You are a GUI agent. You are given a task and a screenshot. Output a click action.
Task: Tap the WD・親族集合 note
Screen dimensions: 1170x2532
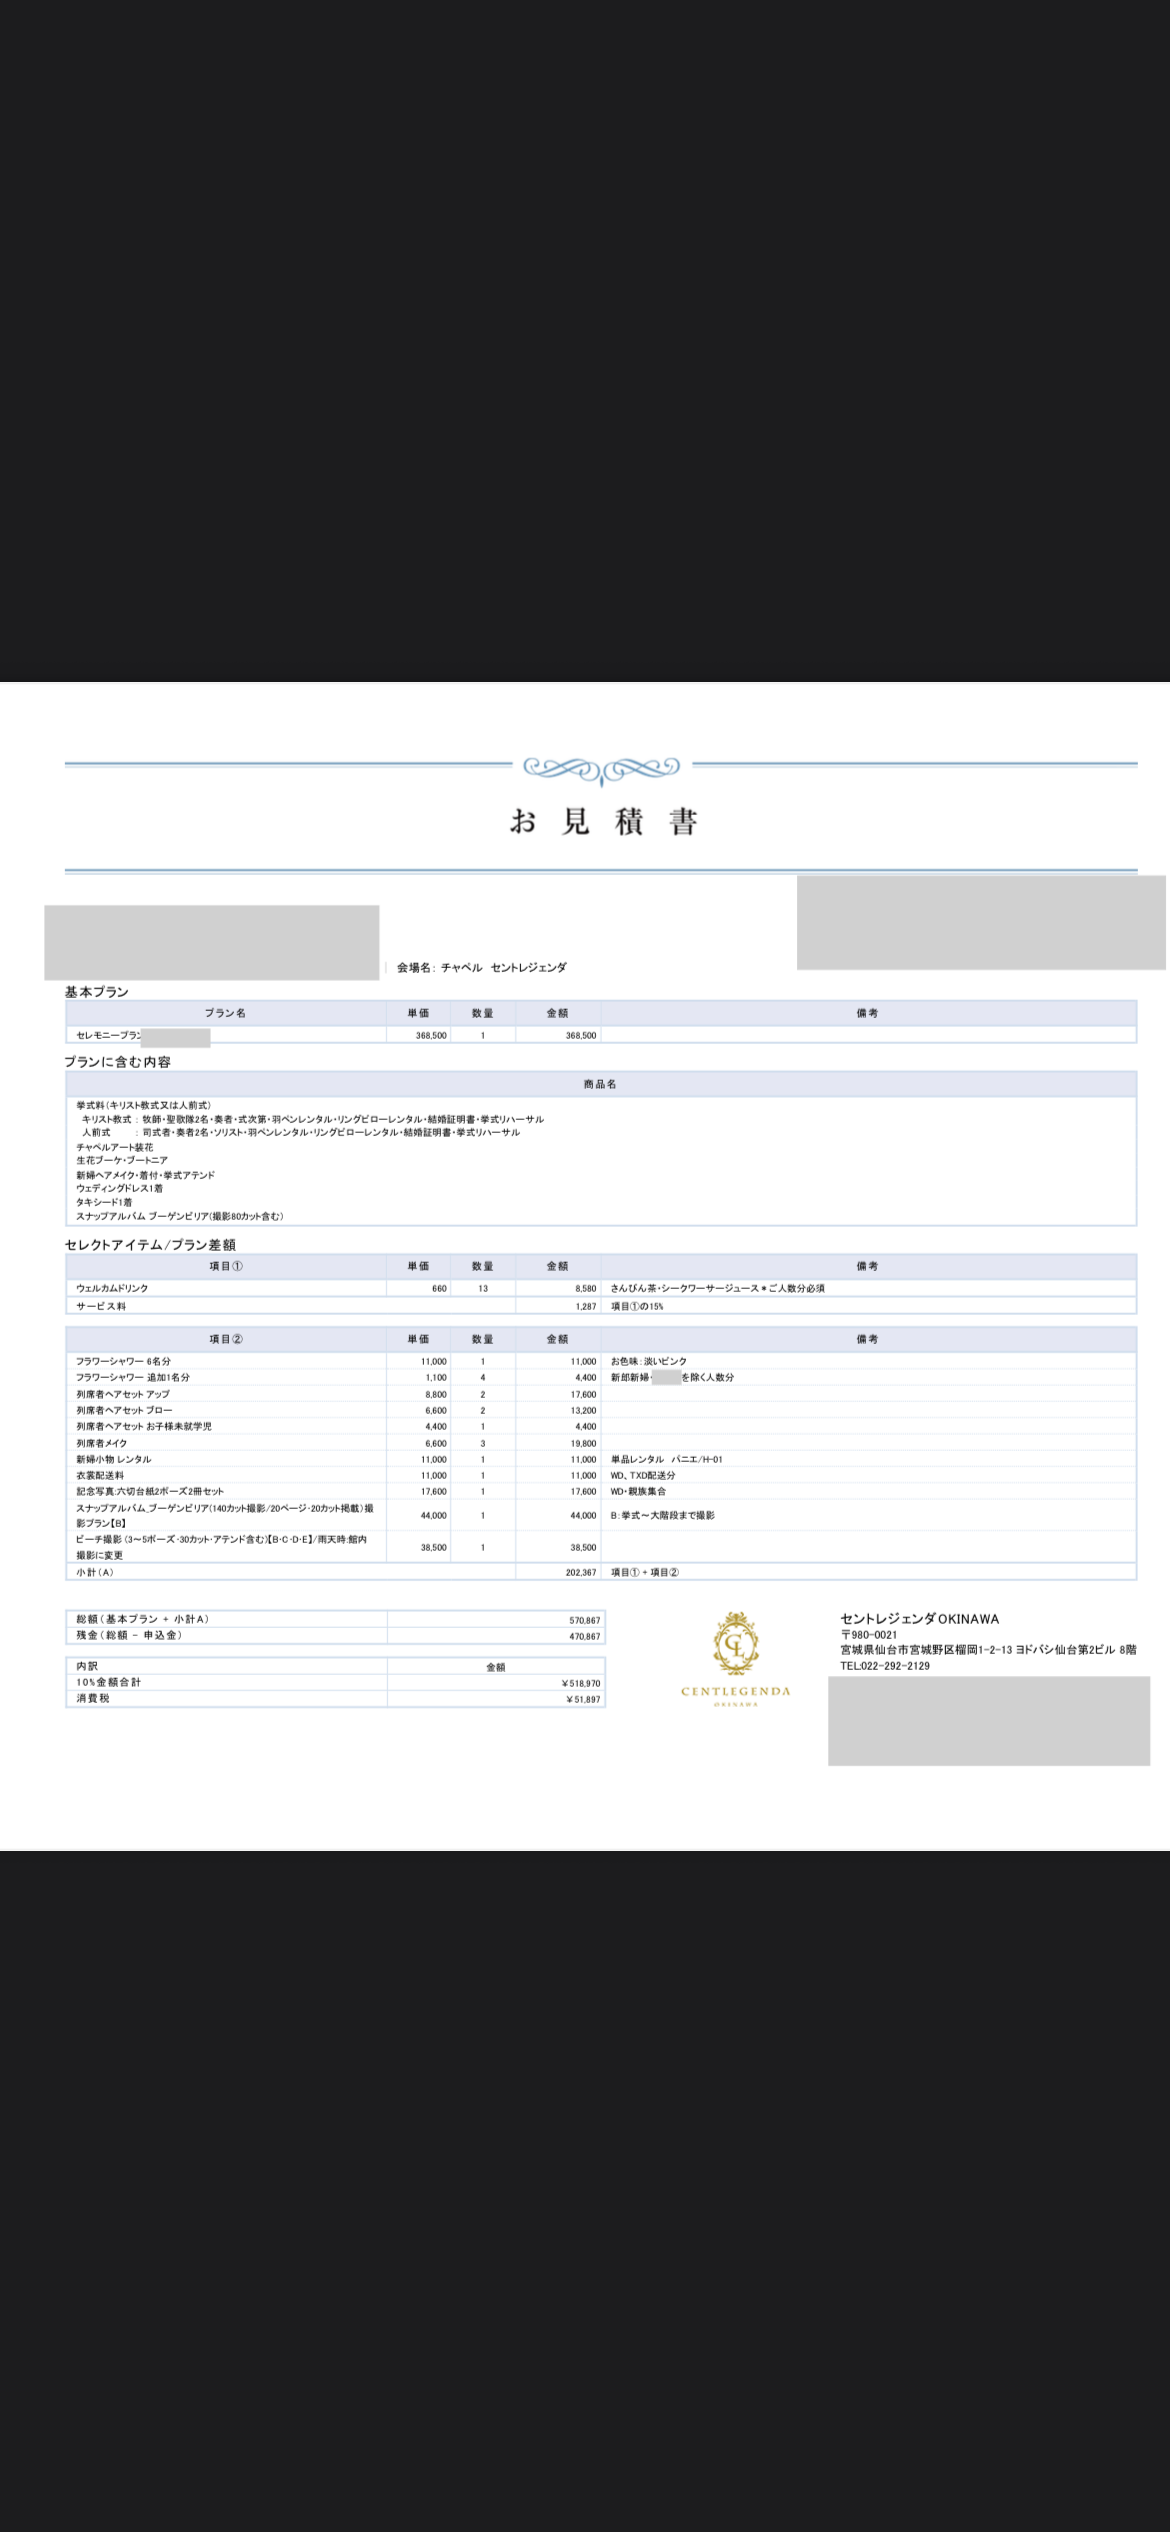point(638,1491)
